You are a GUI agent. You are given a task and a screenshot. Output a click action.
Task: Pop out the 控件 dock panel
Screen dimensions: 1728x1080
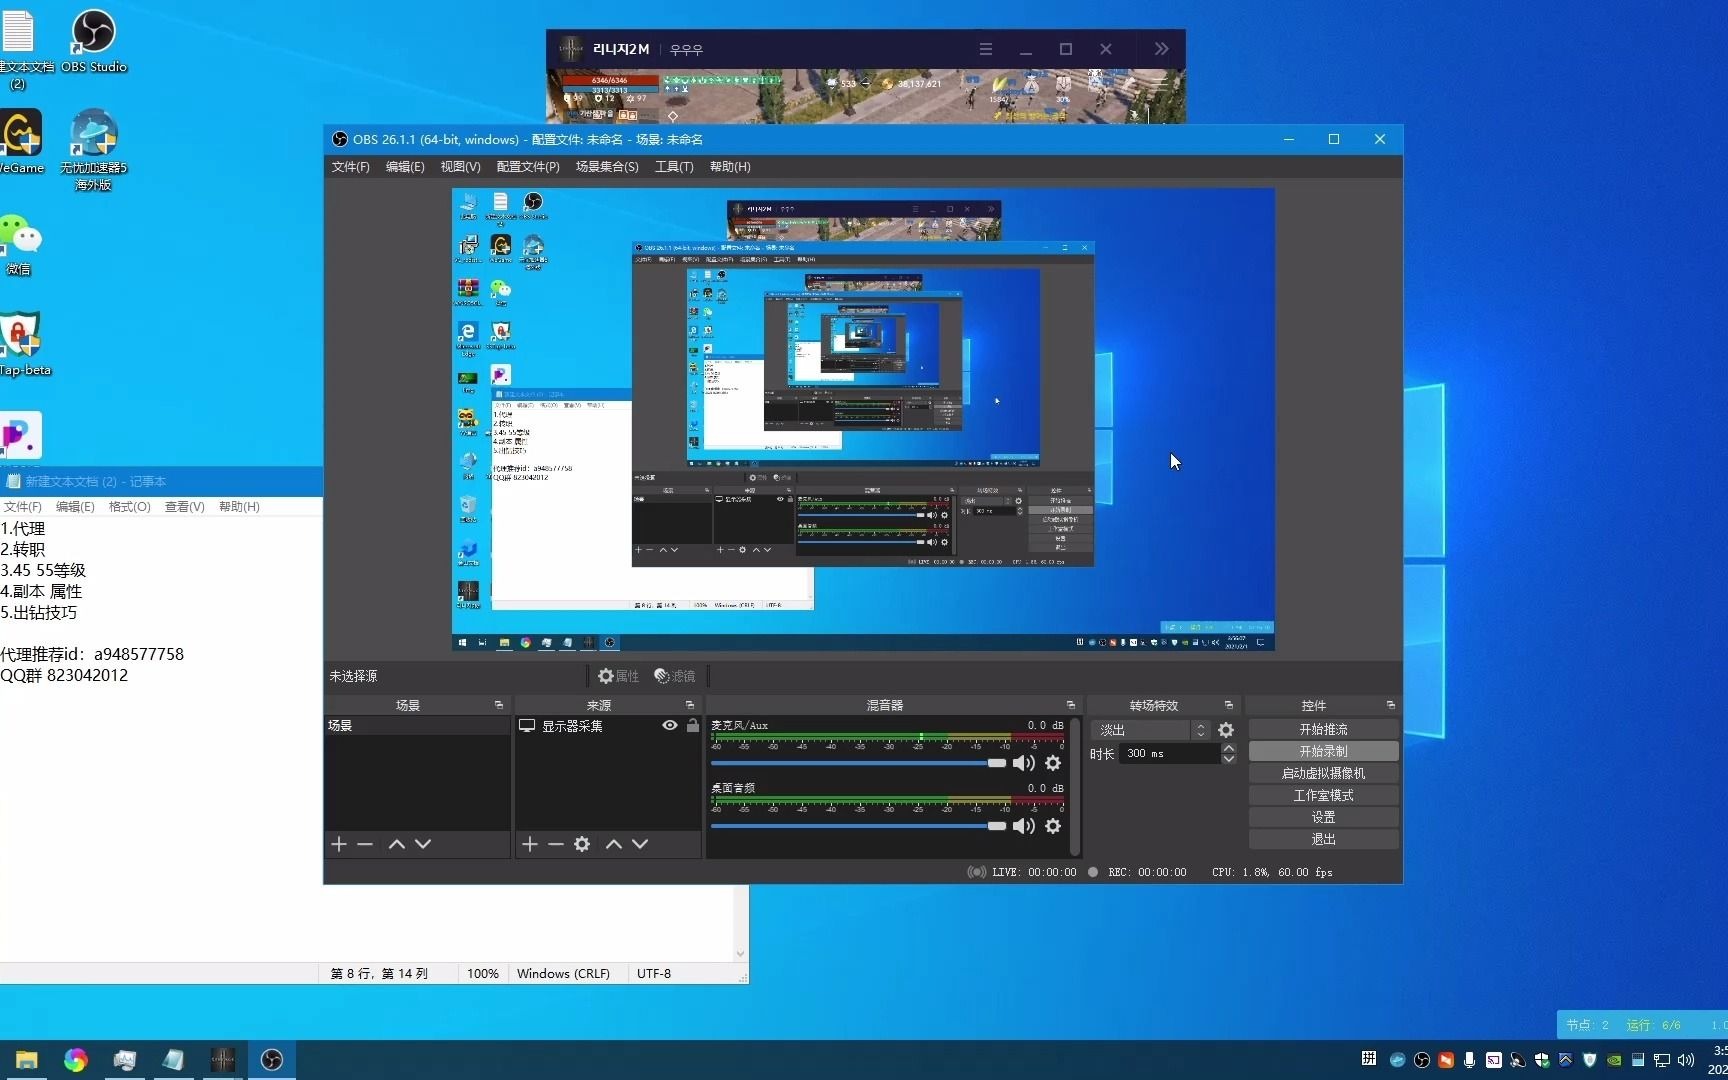1391,705
